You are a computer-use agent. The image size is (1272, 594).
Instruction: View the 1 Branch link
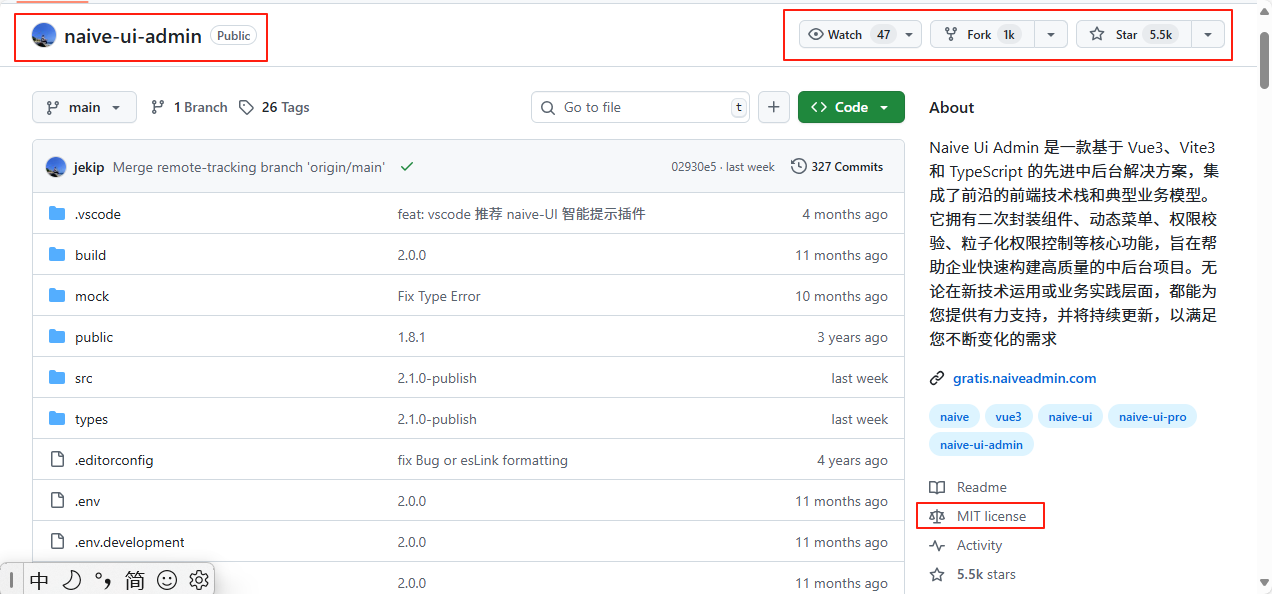point(189,107)
